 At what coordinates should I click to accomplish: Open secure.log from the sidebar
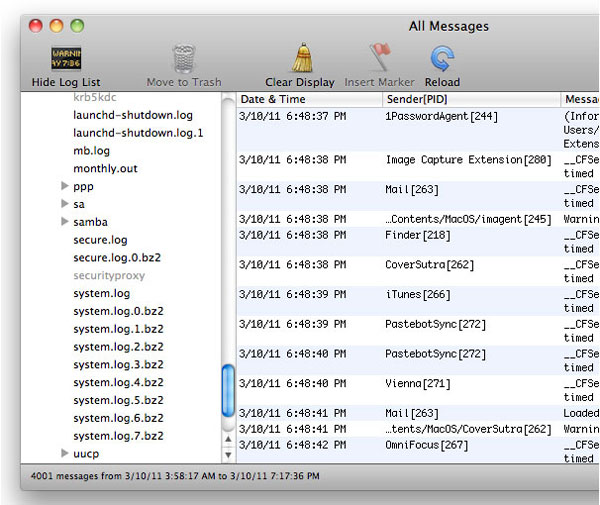coord(100,240)
